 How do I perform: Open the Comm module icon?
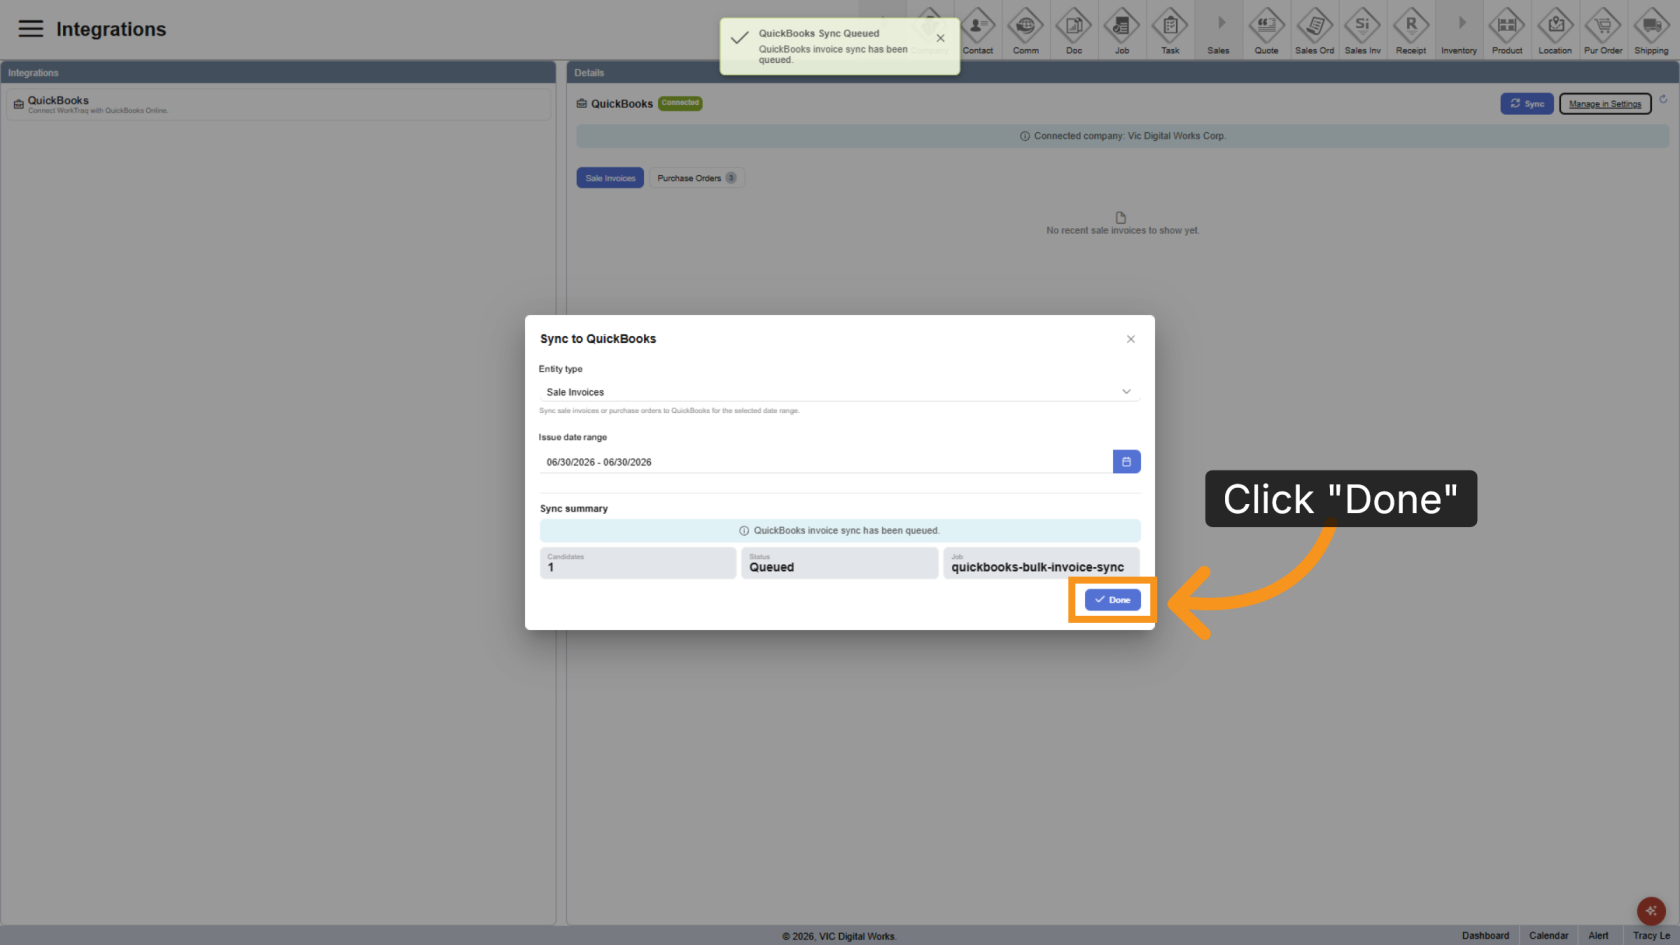tap(1026, 31)
